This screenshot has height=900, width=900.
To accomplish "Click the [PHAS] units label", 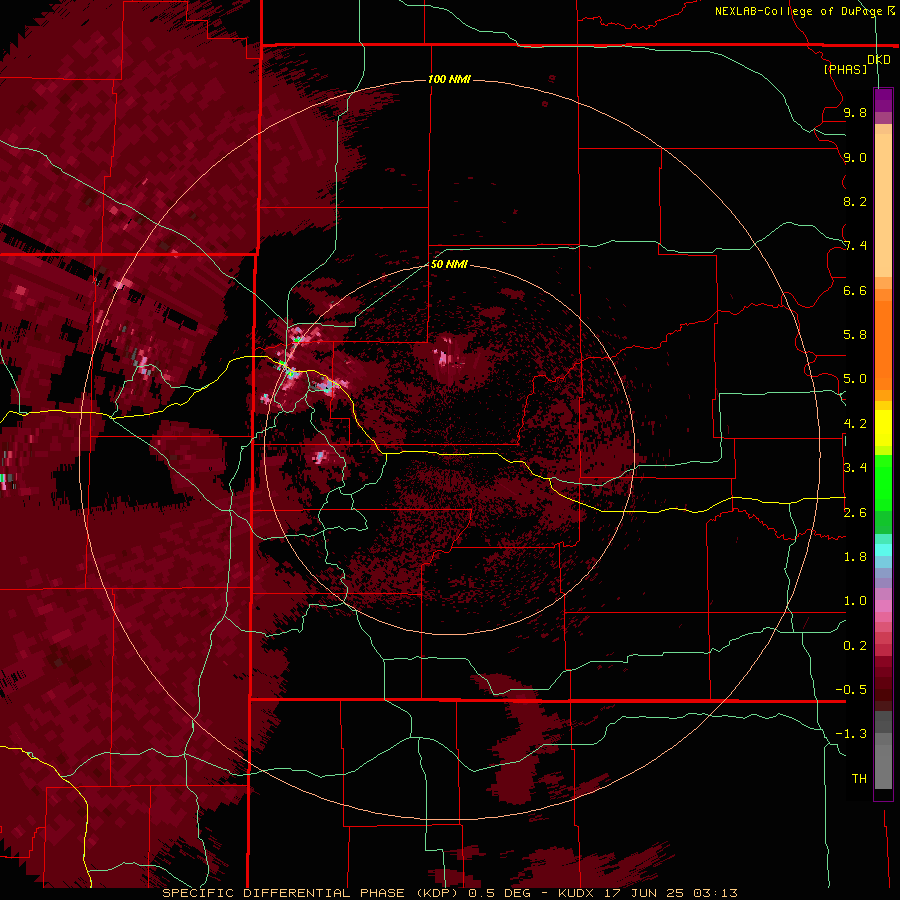I will 845,69.
